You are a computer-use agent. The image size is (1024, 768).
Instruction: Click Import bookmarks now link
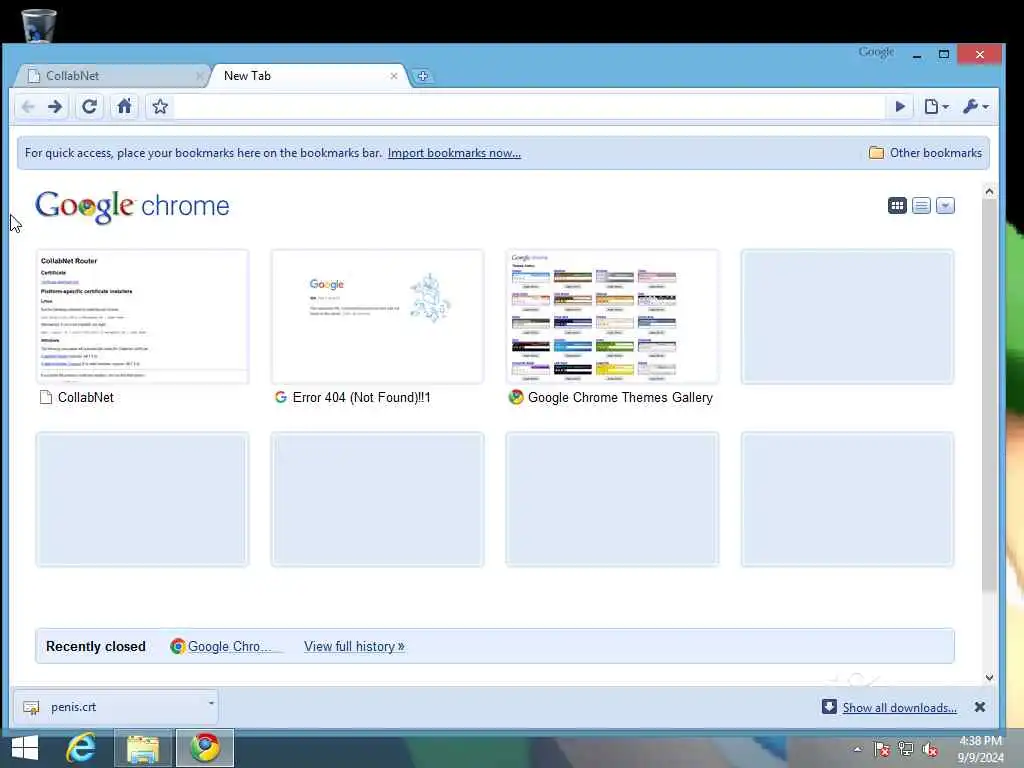click(454, 153)
